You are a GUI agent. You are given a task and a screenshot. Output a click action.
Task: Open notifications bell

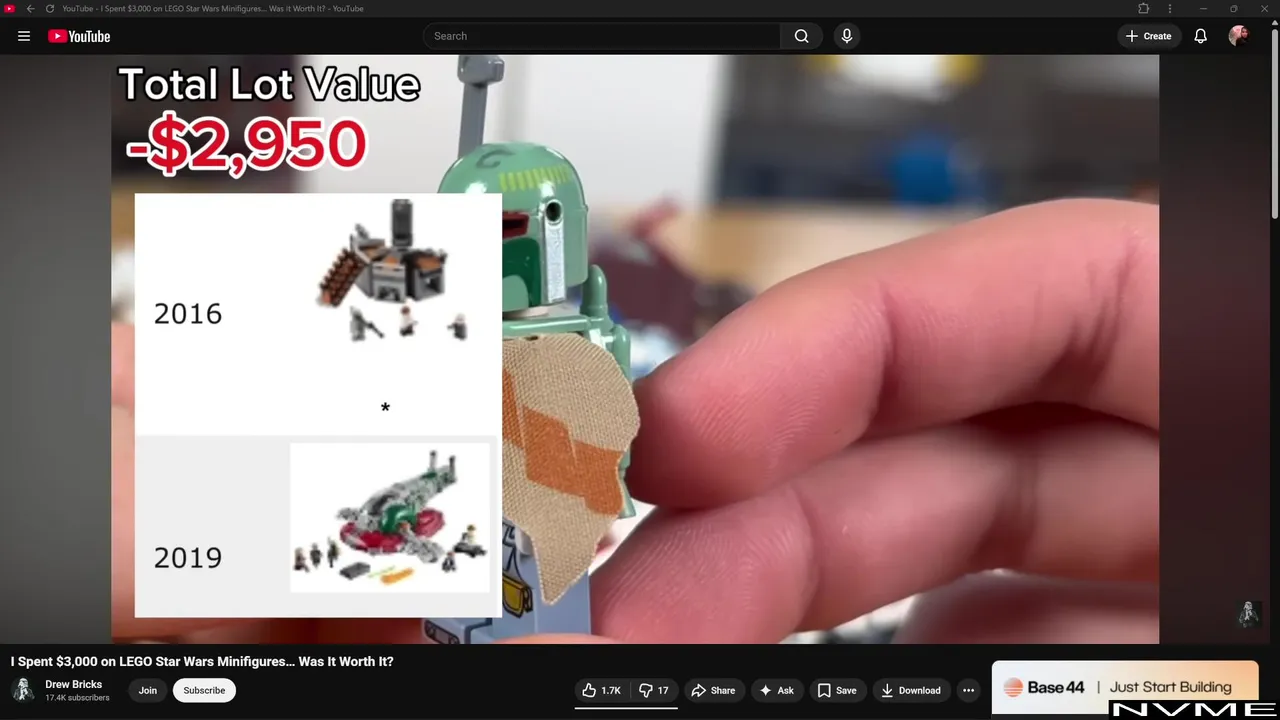[1201, 36]
